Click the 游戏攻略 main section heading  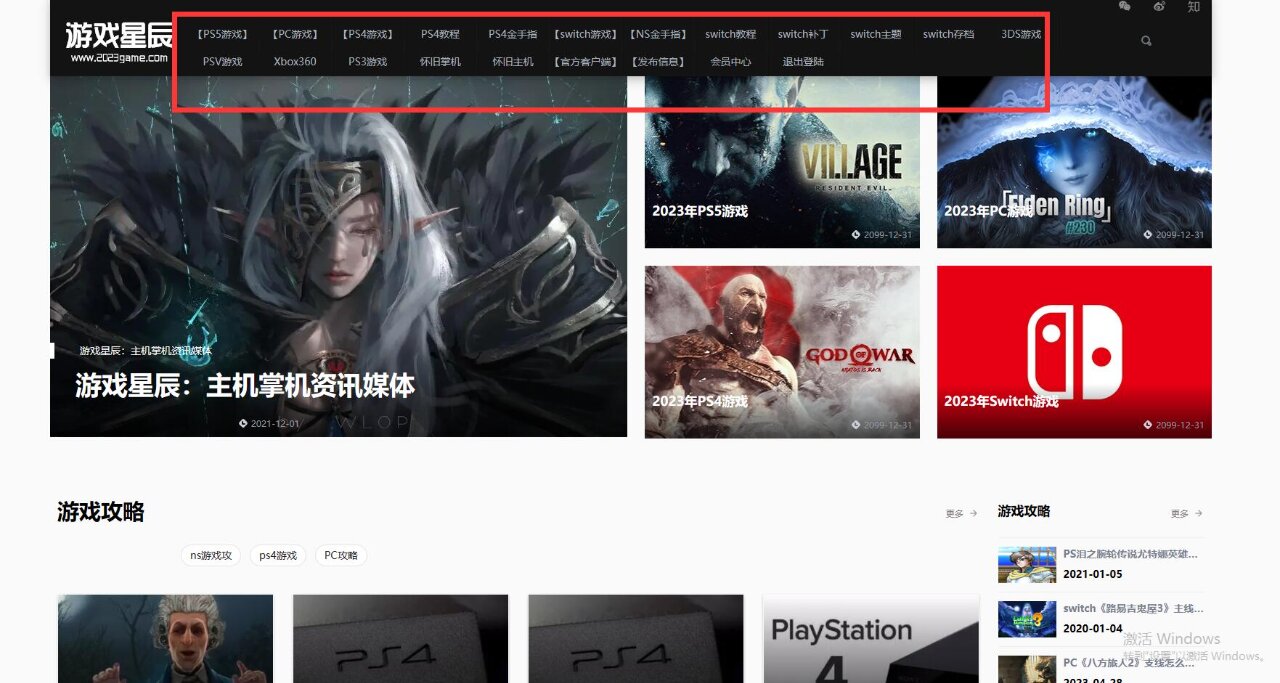coord(101,512)
